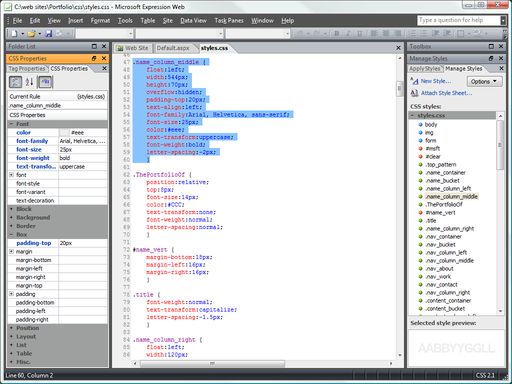Expand the padding shorthand property

(x=11, y=294)
